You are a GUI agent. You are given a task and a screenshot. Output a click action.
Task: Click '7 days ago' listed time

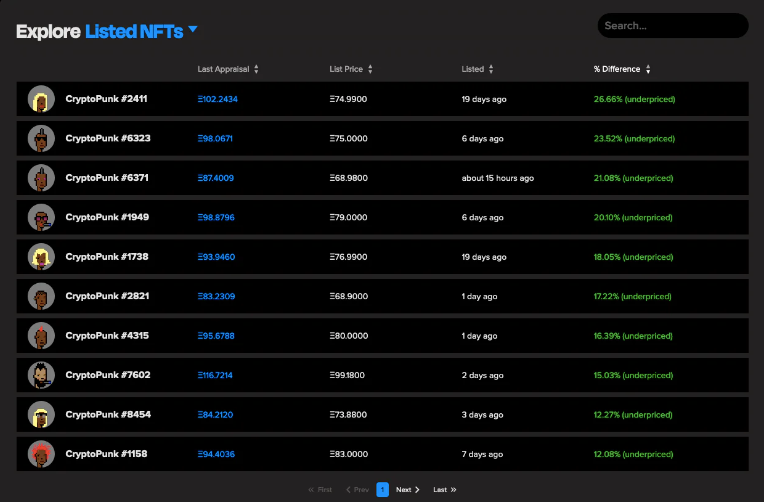click(482, 454)
